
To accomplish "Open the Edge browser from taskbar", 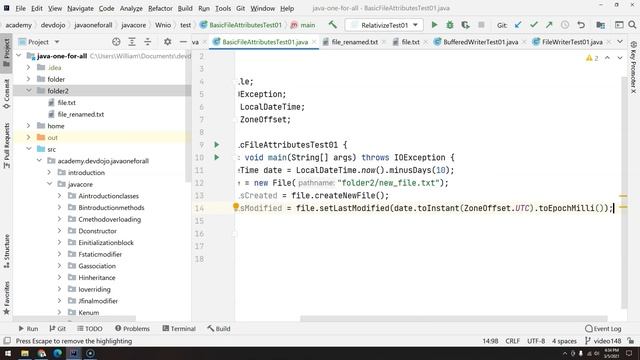I will (58, 353).
